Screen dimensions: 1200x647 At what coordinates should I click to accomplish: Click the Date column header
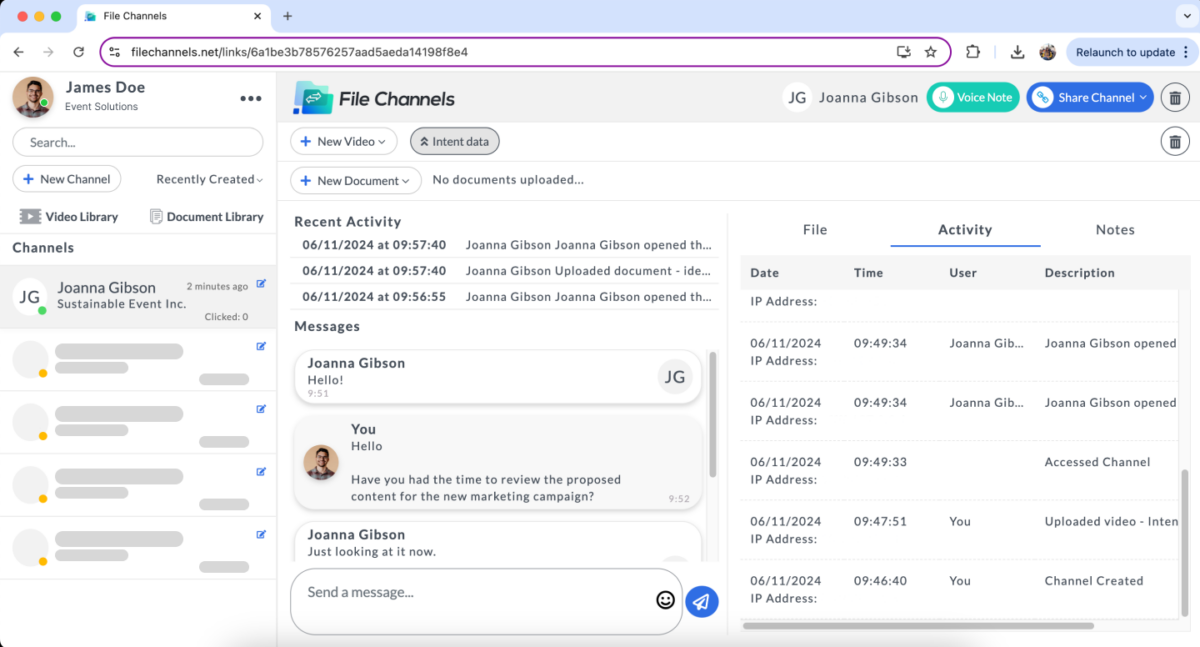(764, 272)
